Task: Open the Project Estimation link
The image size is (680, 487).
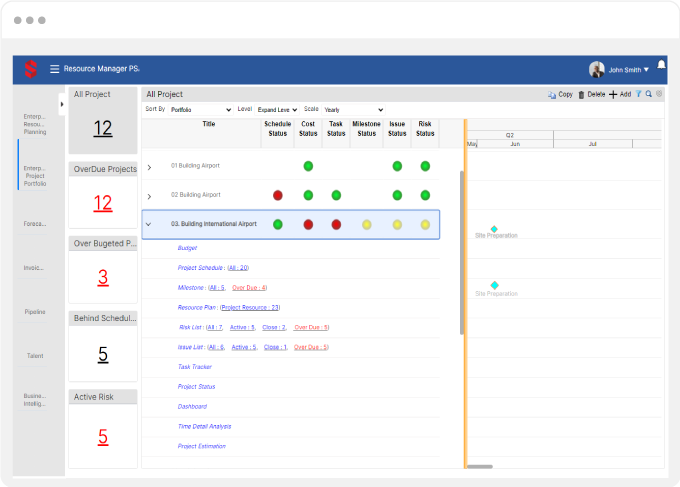Action: coord(202,446)
